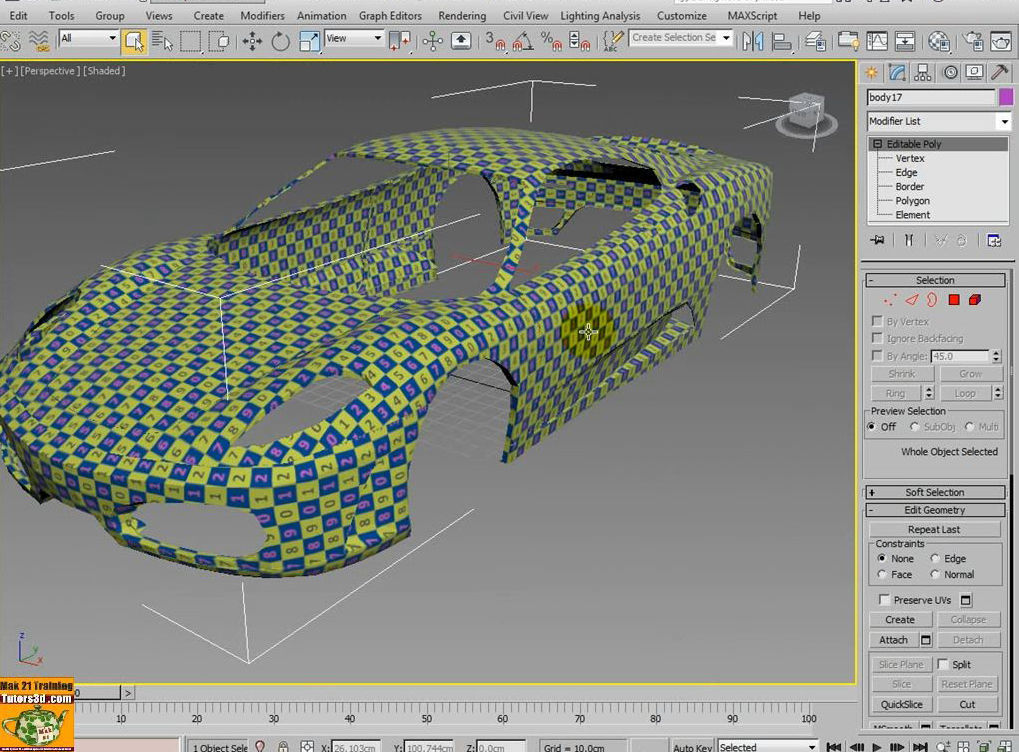
Task: Select Polygon sub-object red square icon
Action: 954,300
